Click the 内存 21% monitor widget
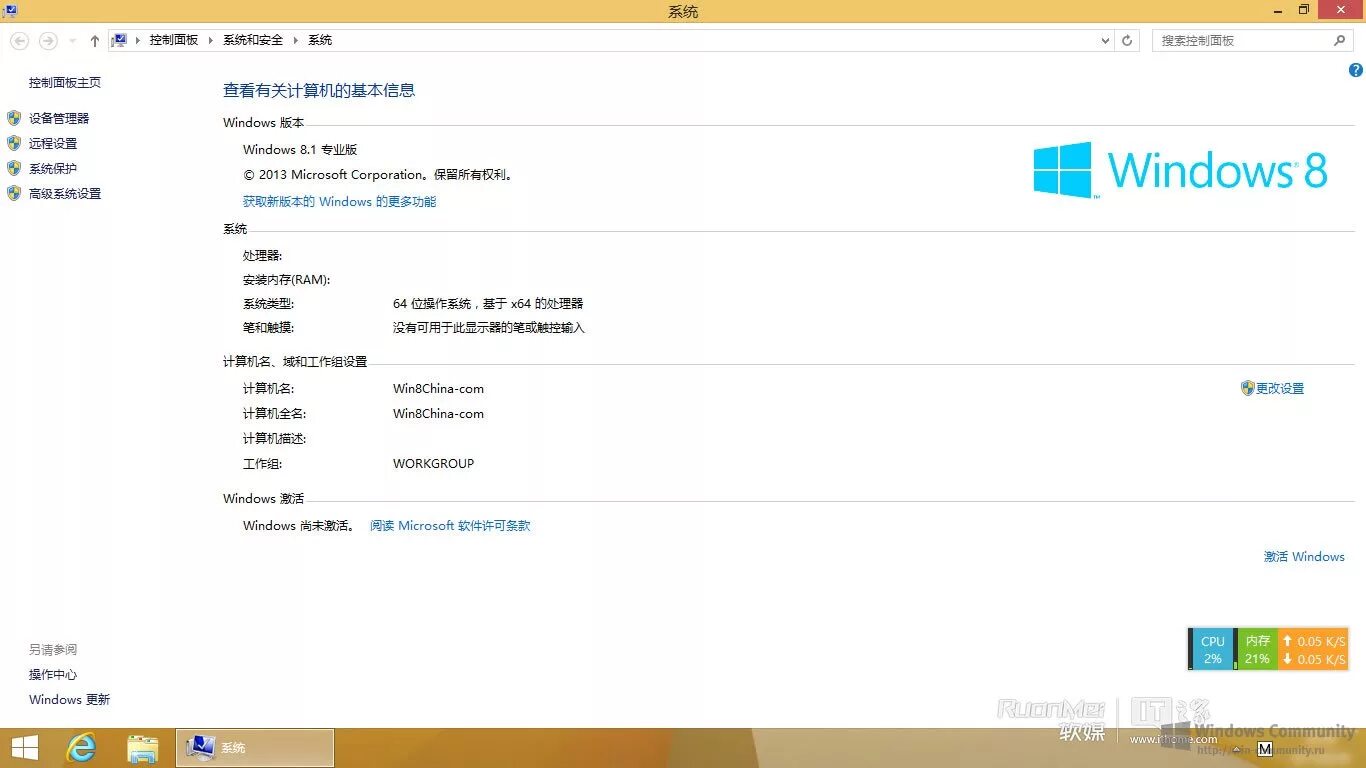The height and width of the screenshot is (768, 1366). 1256,650
